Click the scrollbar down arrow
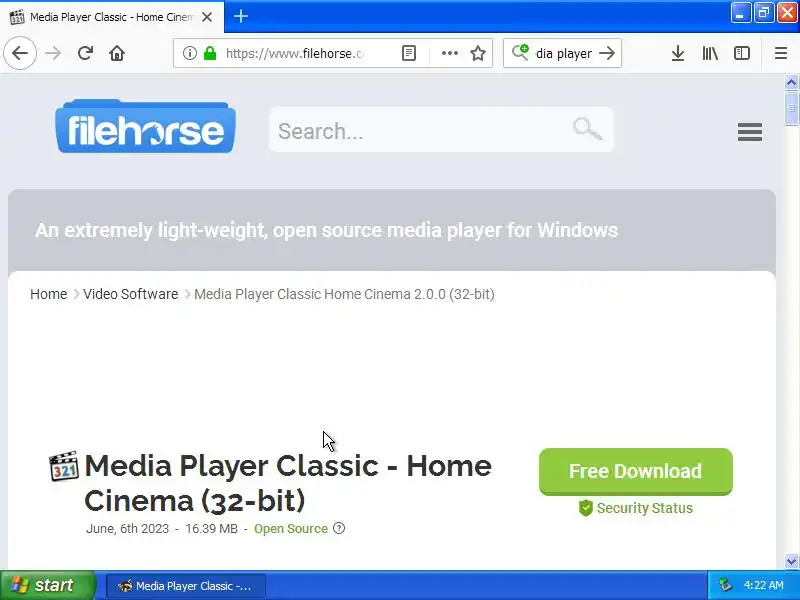 tap(791, 561)
